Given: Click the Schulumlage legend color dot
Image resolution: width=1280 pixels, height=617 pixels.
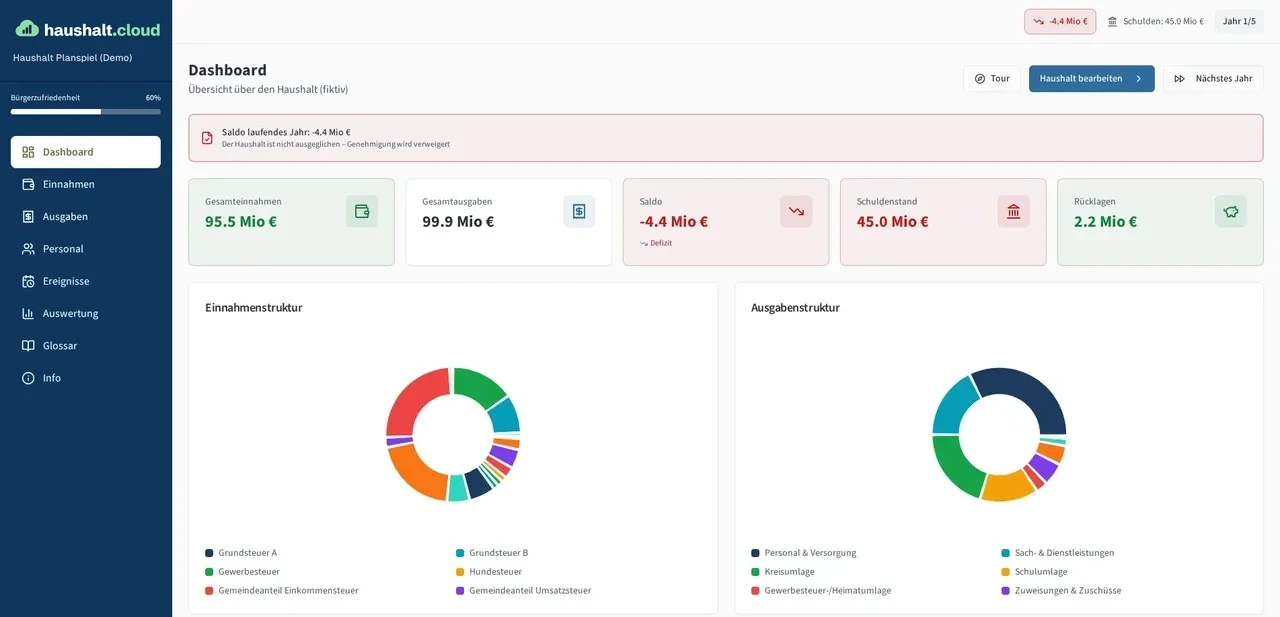Looking at the screenshot, I should point(1005,572).
